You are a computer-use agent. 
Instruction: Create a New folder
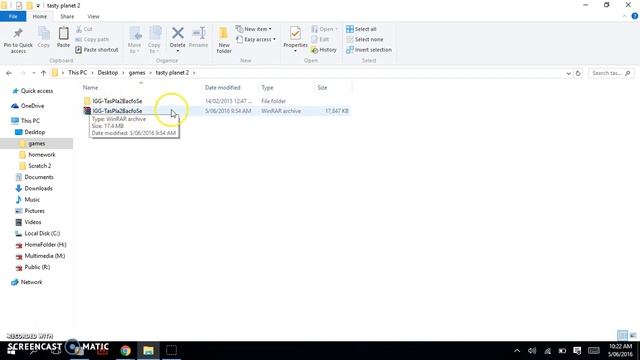[x=224, y=40]
